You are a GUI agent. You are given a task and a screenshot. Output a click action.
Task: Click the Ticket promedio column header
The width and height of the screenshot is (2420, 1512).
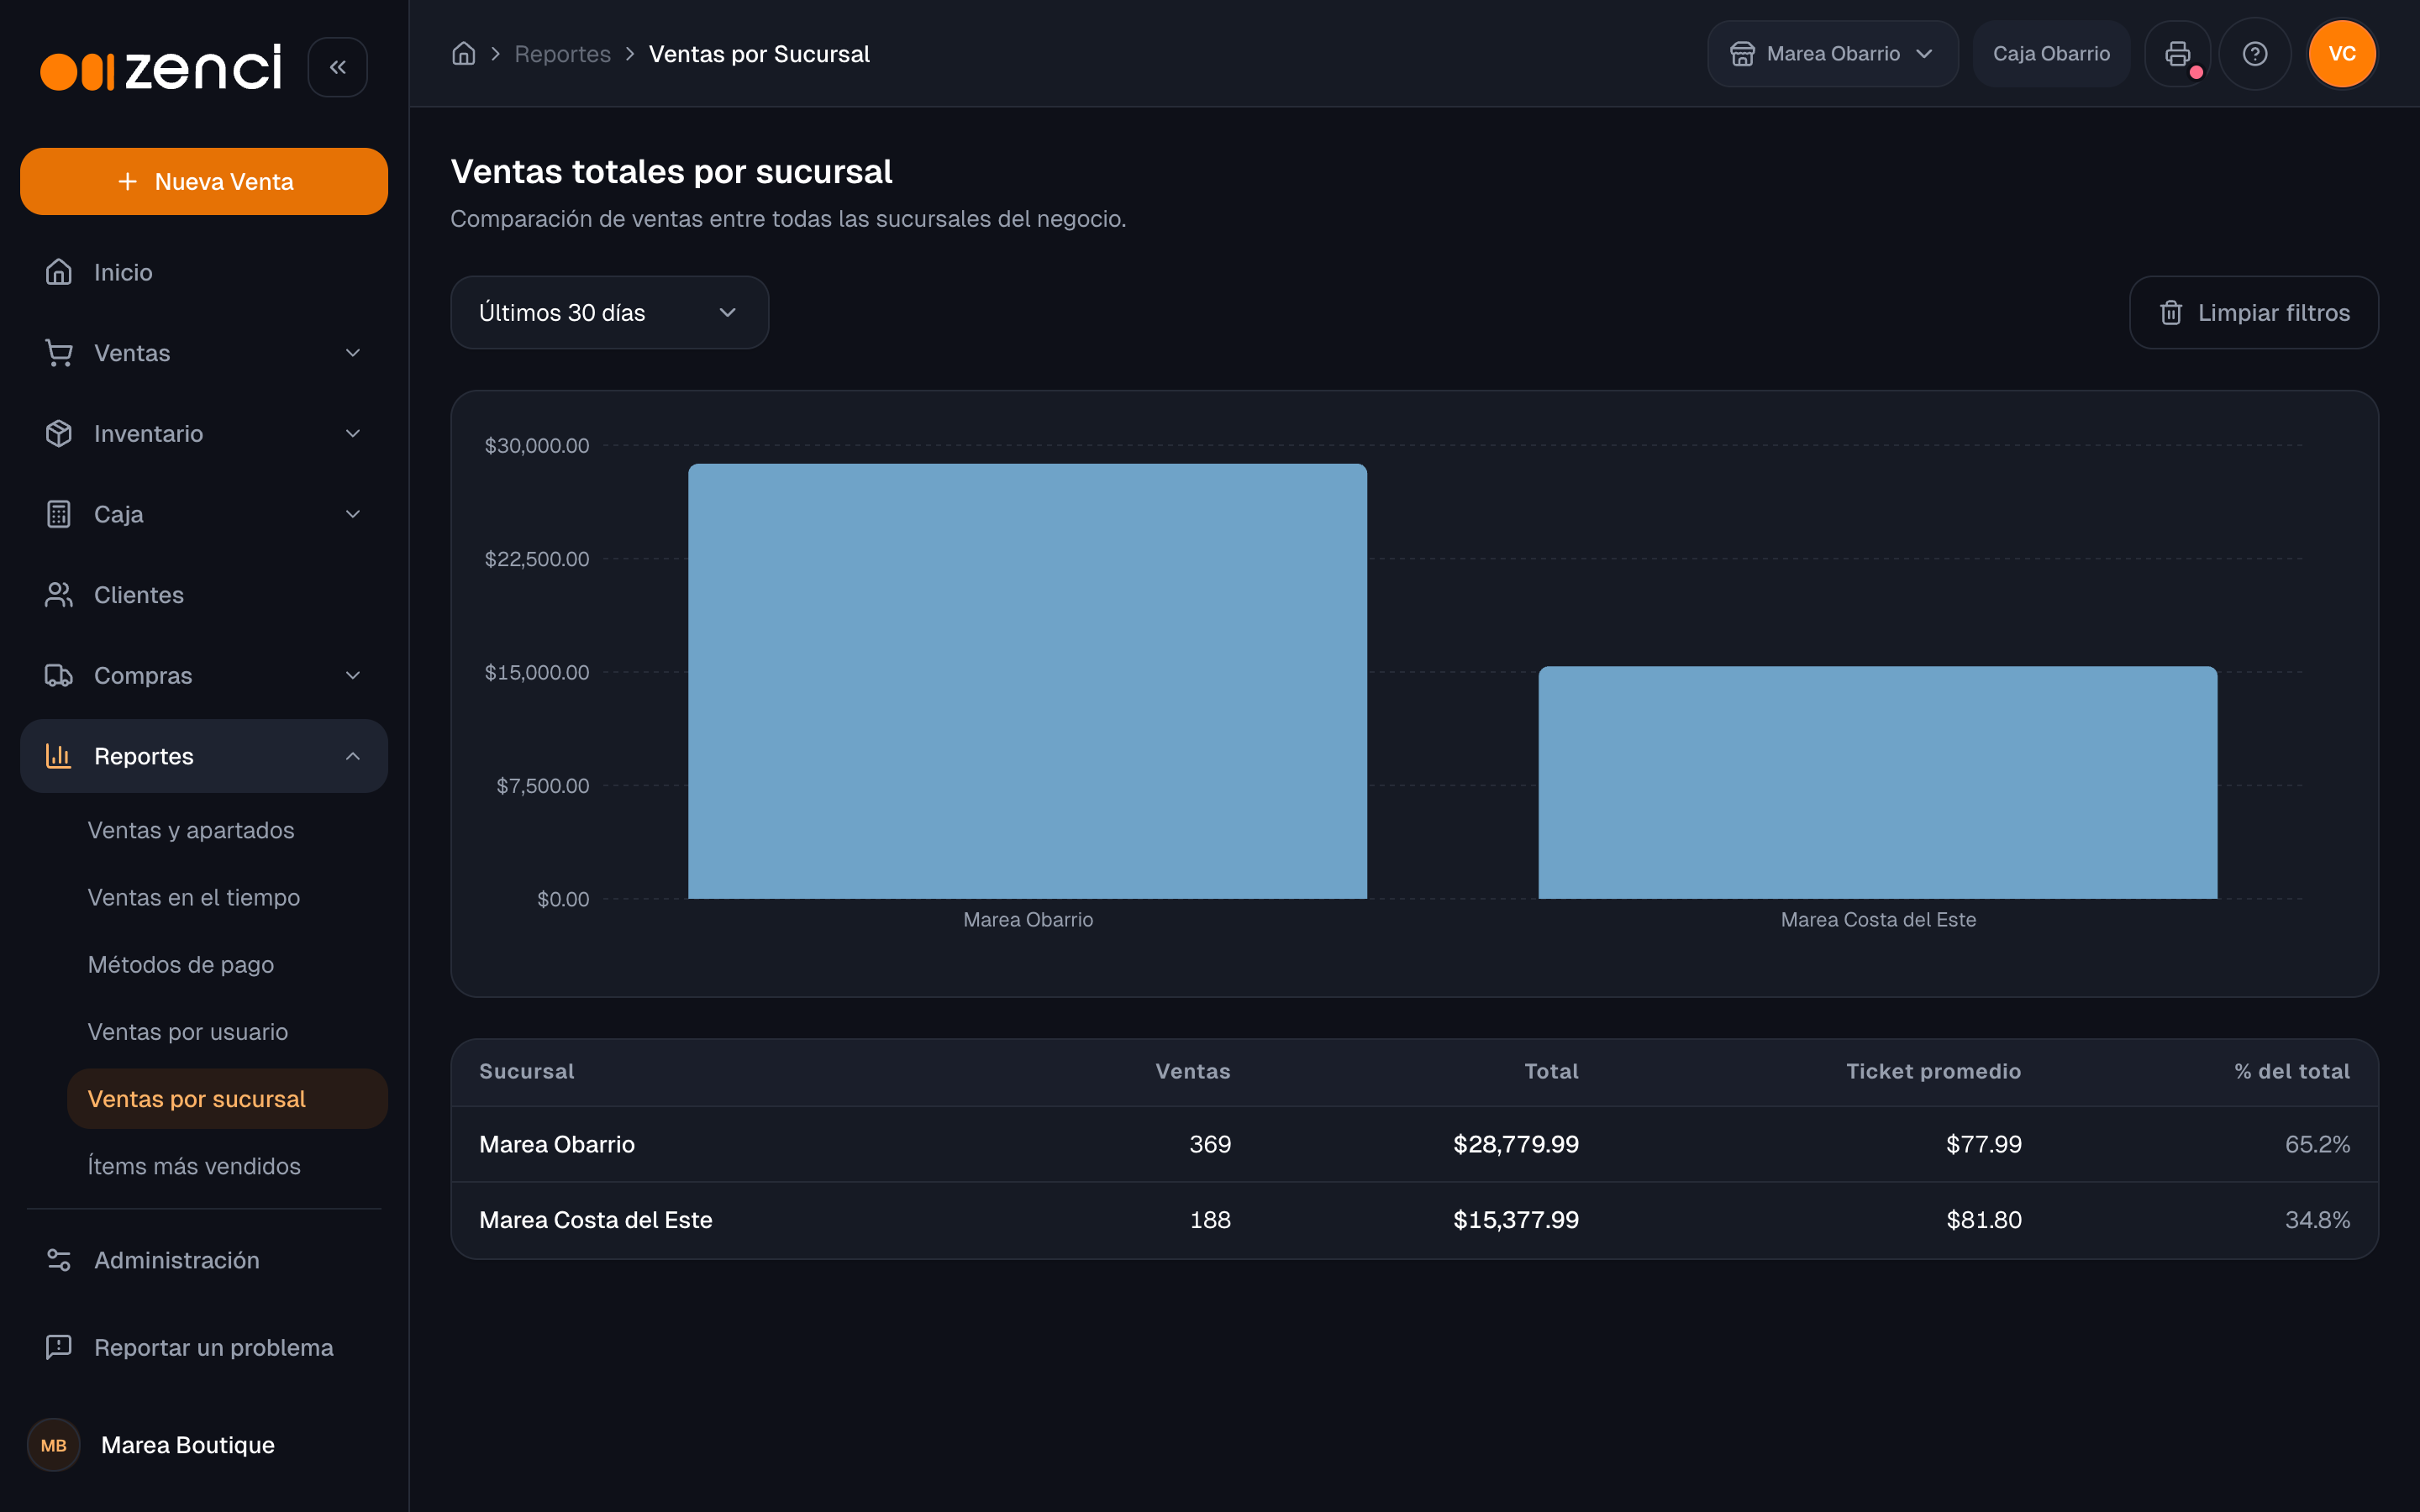point(1933,1071)
